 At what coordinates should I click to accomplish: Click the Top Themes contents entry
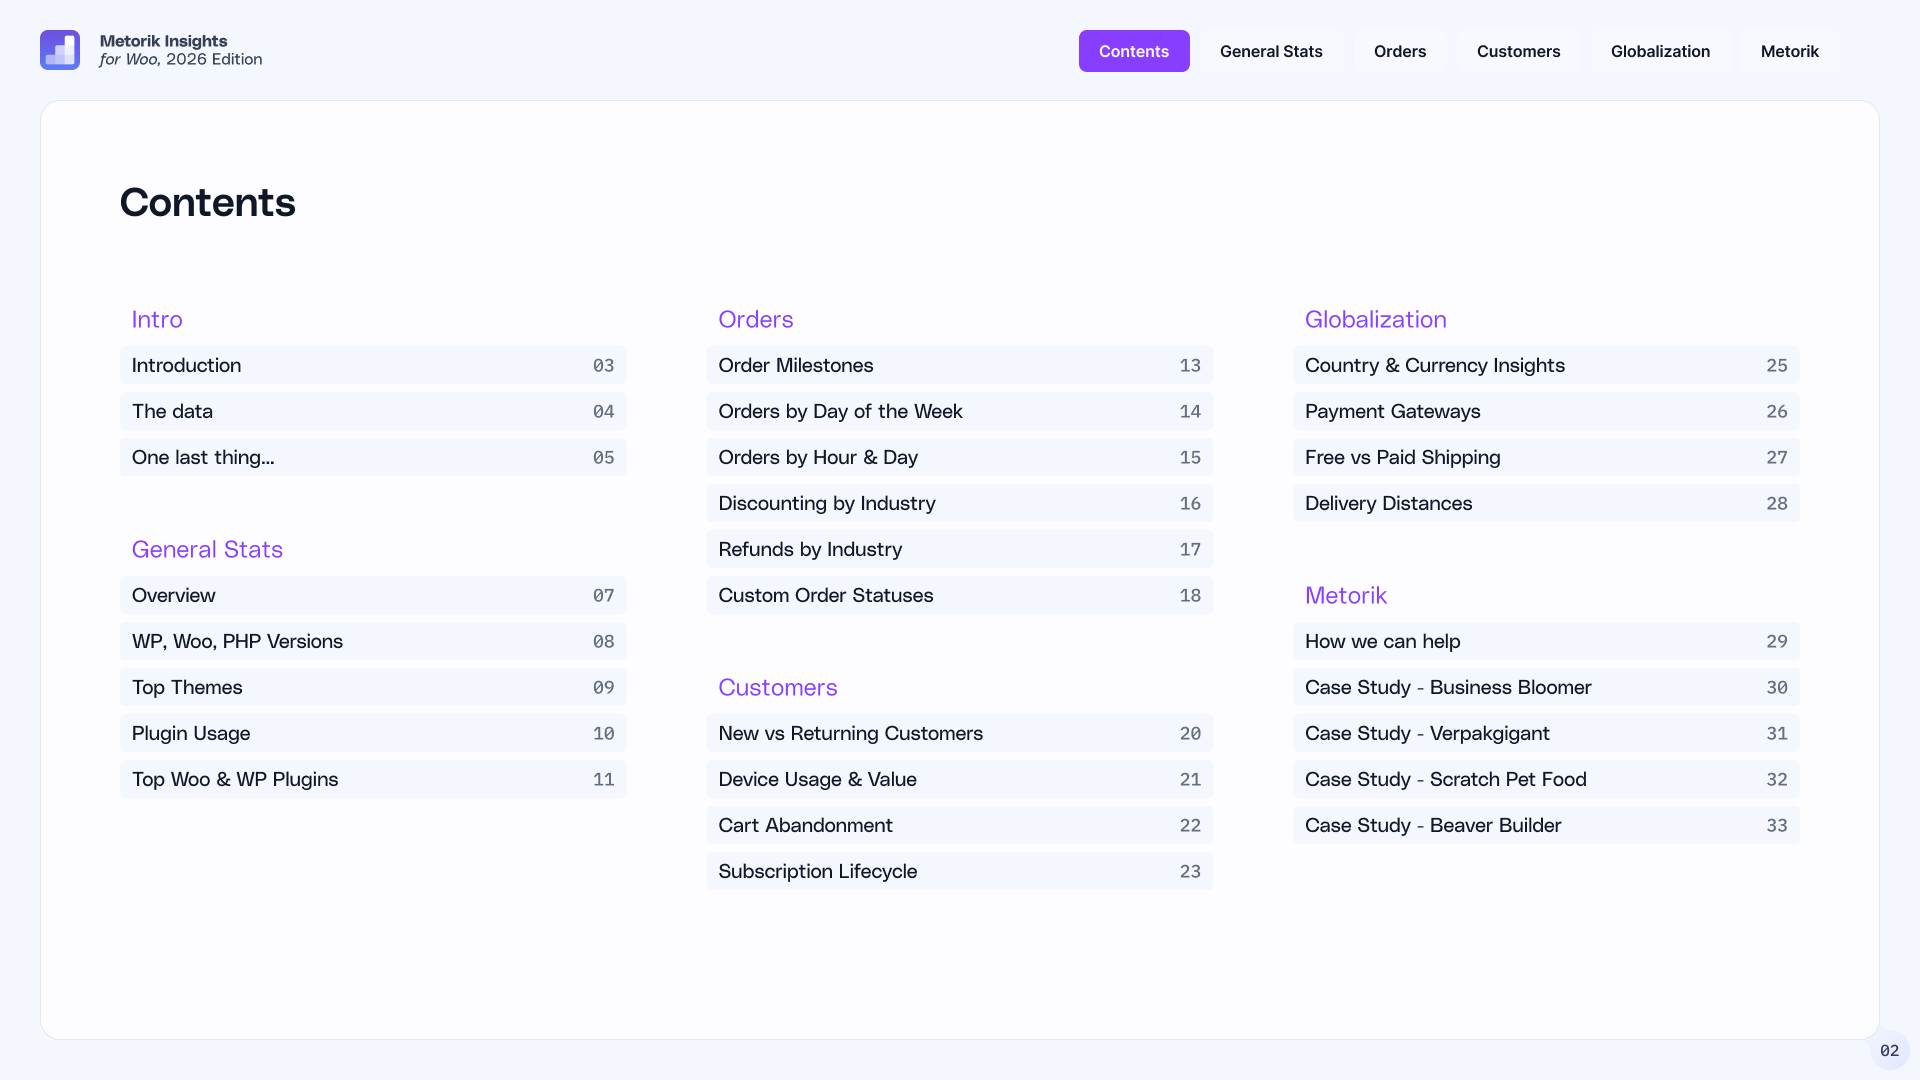(373, 687)
